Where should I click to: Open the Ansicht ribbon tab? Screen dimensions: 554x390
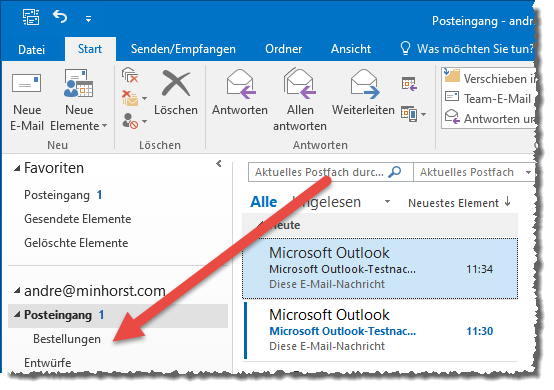coord(351,49)
